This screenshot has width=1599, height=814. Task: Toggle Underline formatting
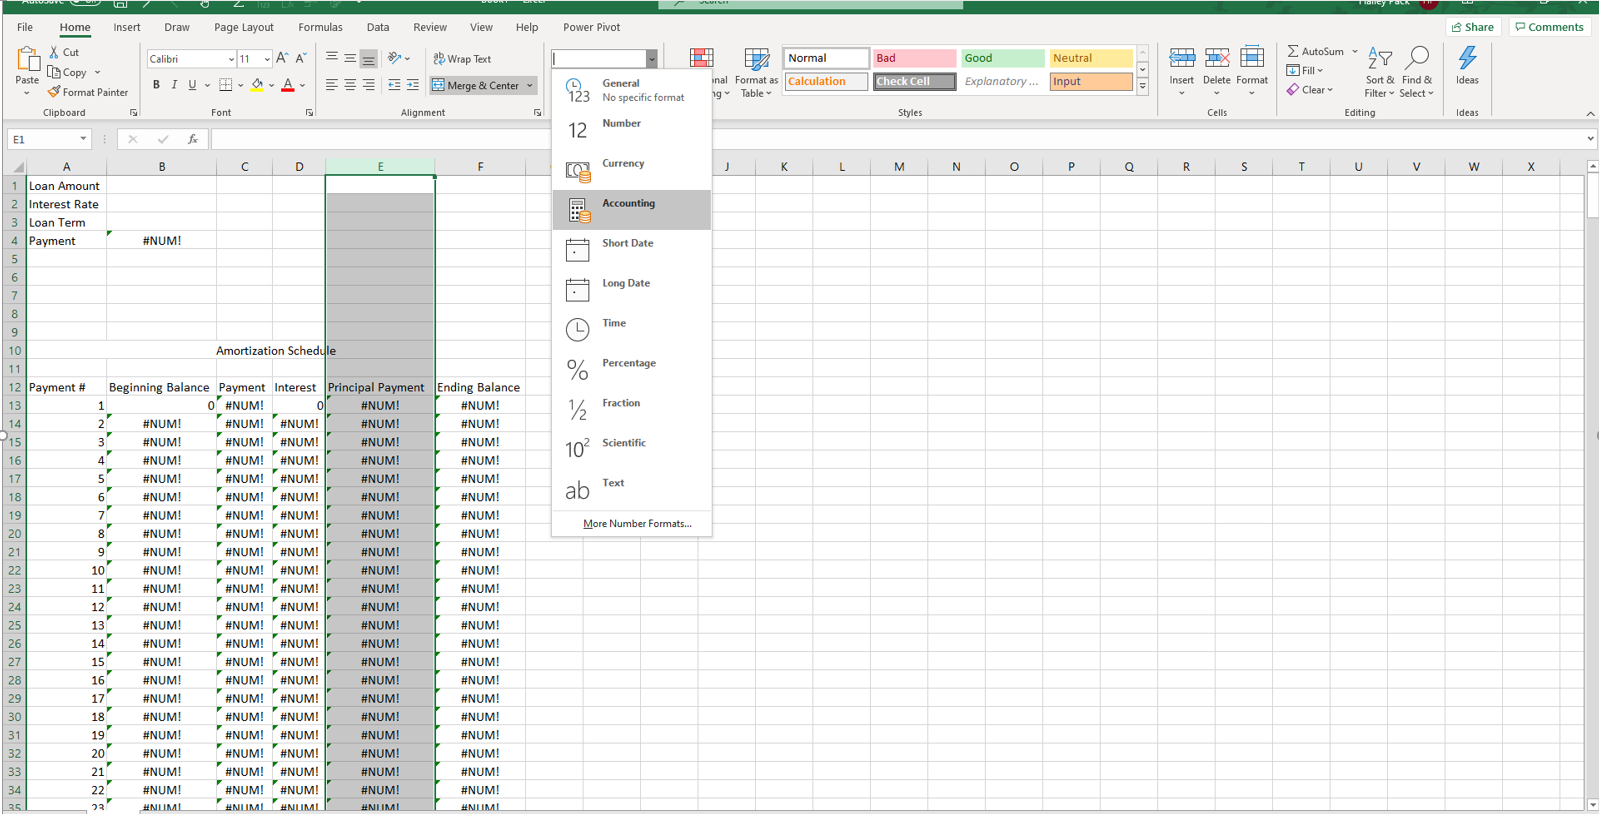coord(192,86)
